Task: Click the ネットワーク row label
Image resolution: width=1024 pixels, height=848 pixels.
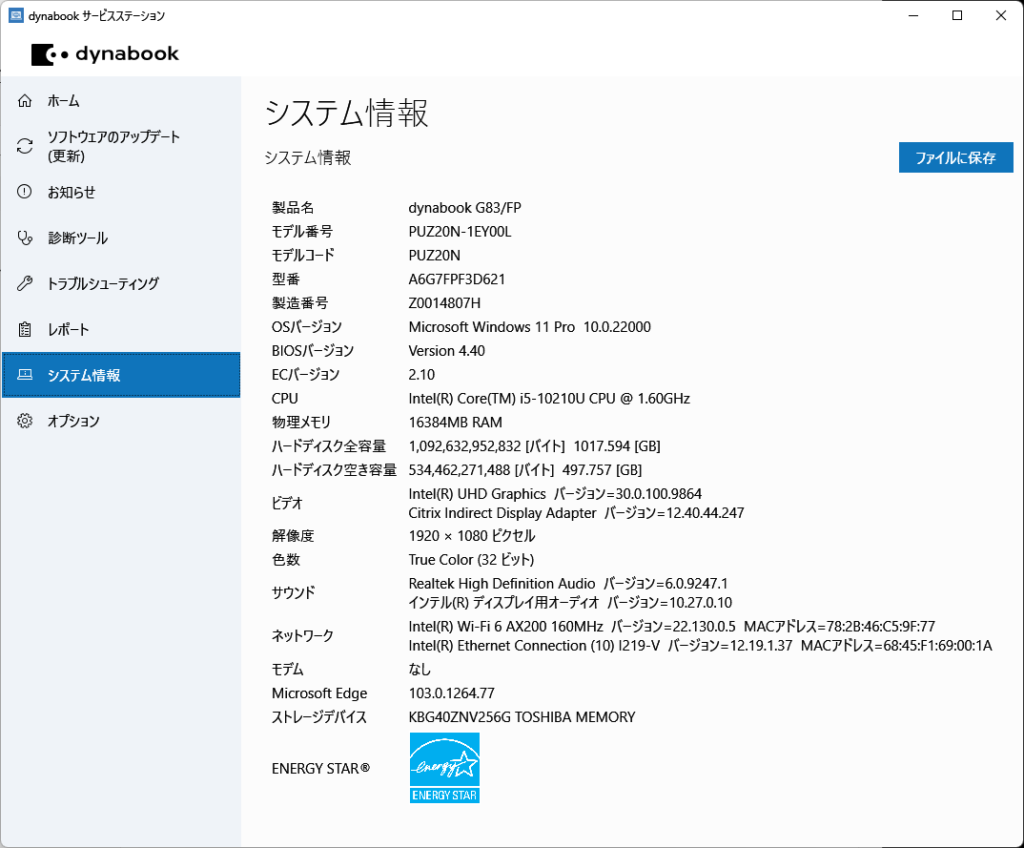Action: (302, 636)
